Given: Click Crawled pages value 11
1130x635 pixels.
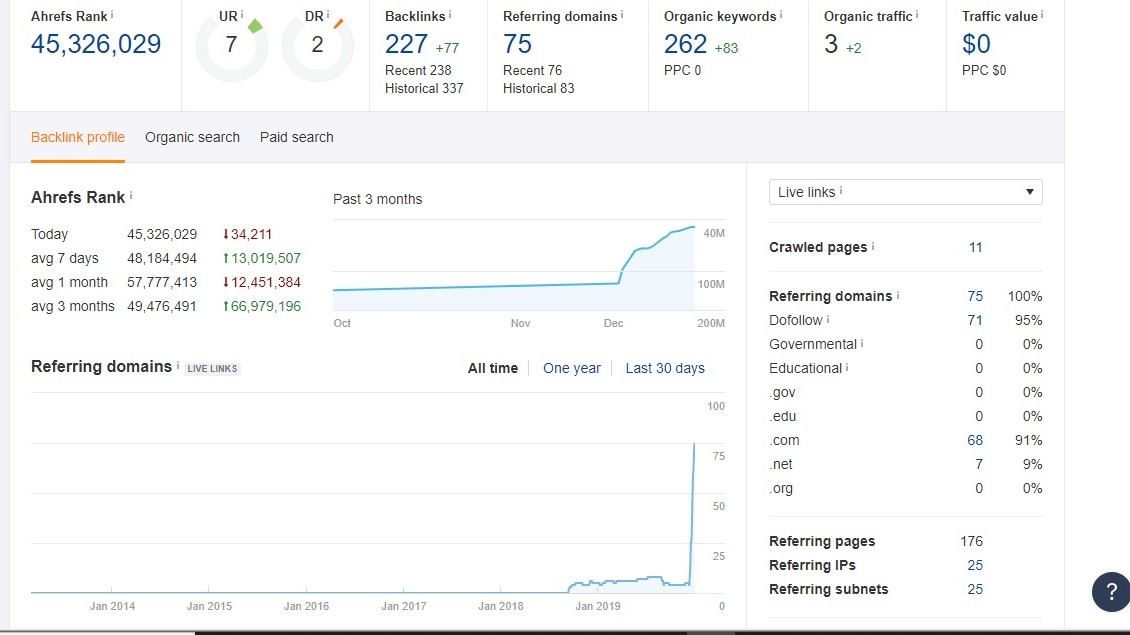Looking at the screenshot, I should [976, 247].
